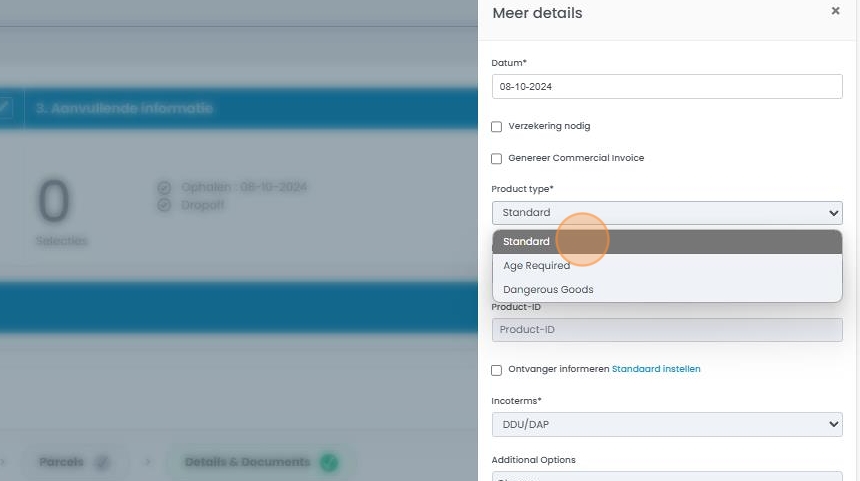Open the Parcels step tab
This screenshot has width=860, height=481.
pyautogui.click(x=62, y=463)
